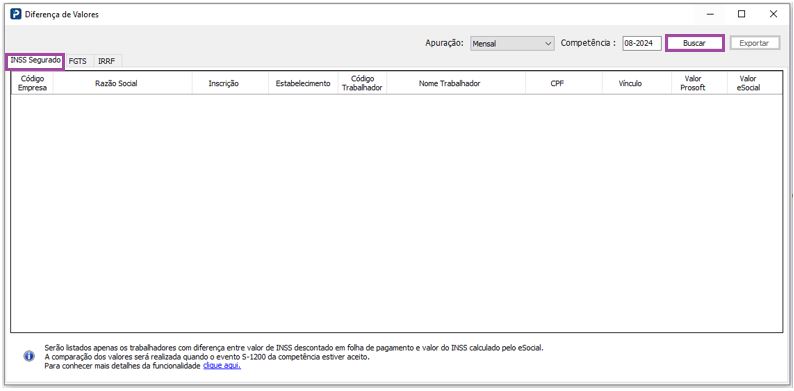The image size is (794, 391).
Task: Click the note mentioning evento S-1200
Action: point(207,357)
